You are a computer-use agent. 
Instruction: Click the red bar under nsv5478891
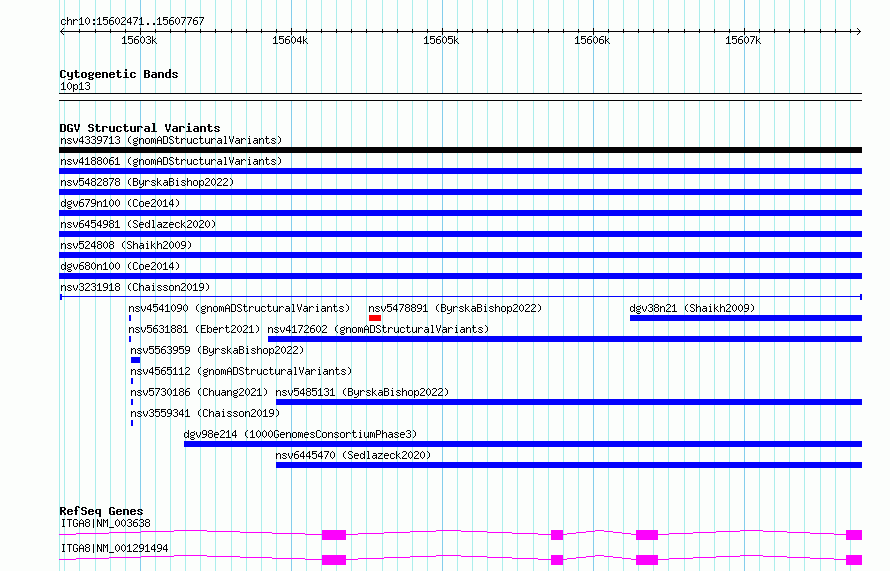click(x=375, y=318)
